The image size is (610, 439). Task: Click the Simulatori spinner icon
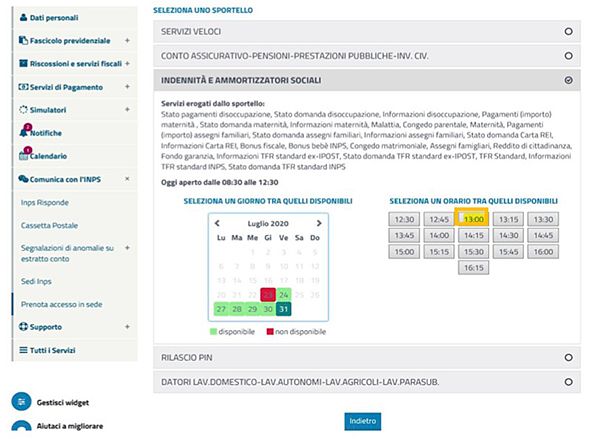pos(23,110)
